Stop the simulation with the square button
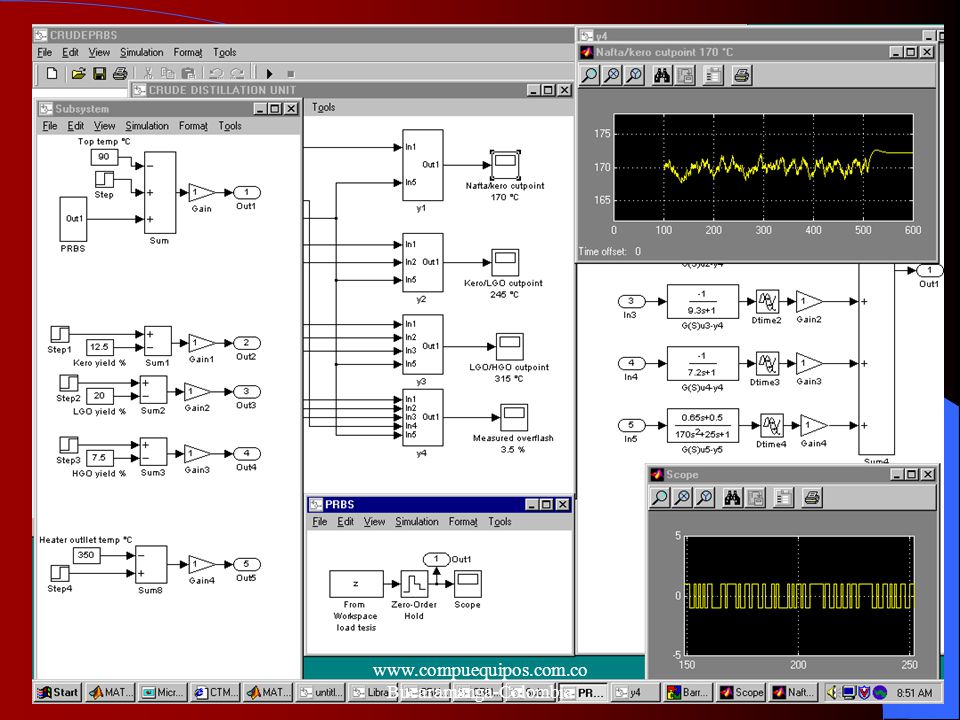This screenshot has width=960, height=720. 291,74
